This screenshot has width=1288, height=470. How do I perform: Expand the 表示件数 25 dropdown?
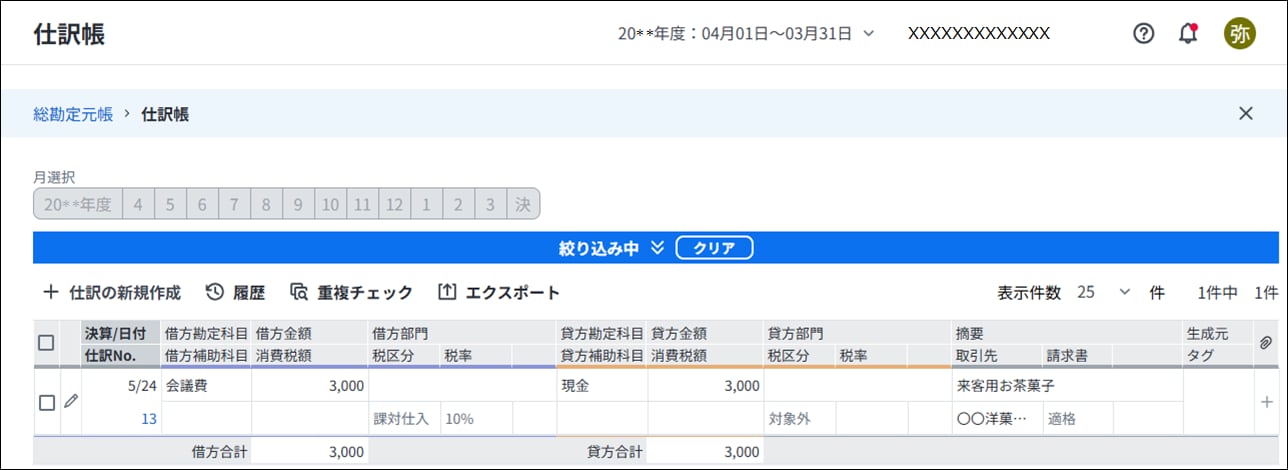[1105, 293]
